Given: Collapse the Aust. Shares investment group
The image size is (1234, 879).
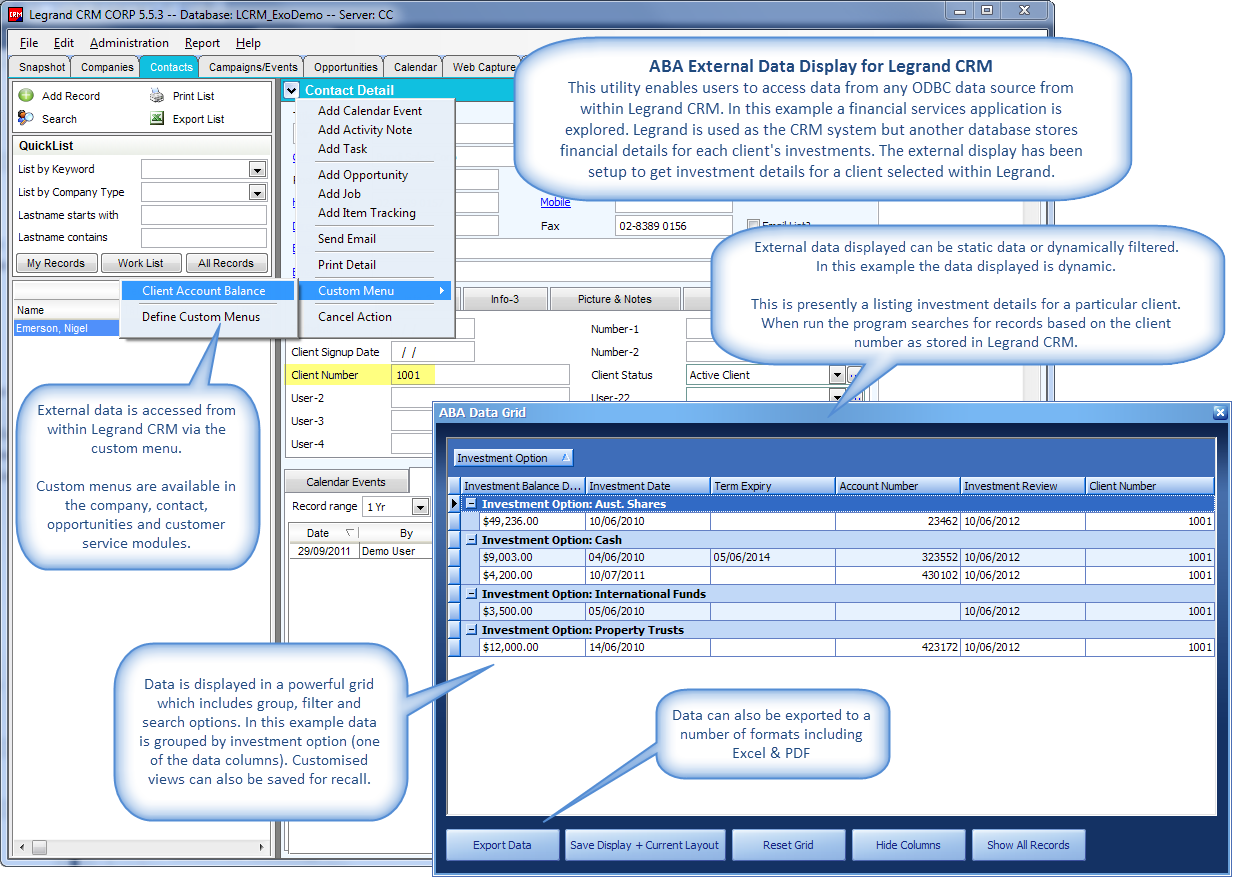Looking at the screenshot, I should pyautogui.click(x=471, y=504).
